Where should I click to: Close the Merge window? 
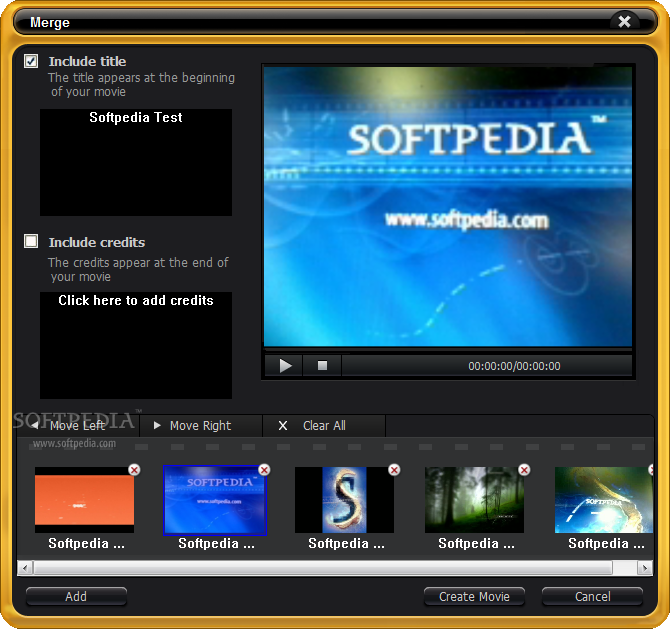pyautogui.click(x=624, y=21)
